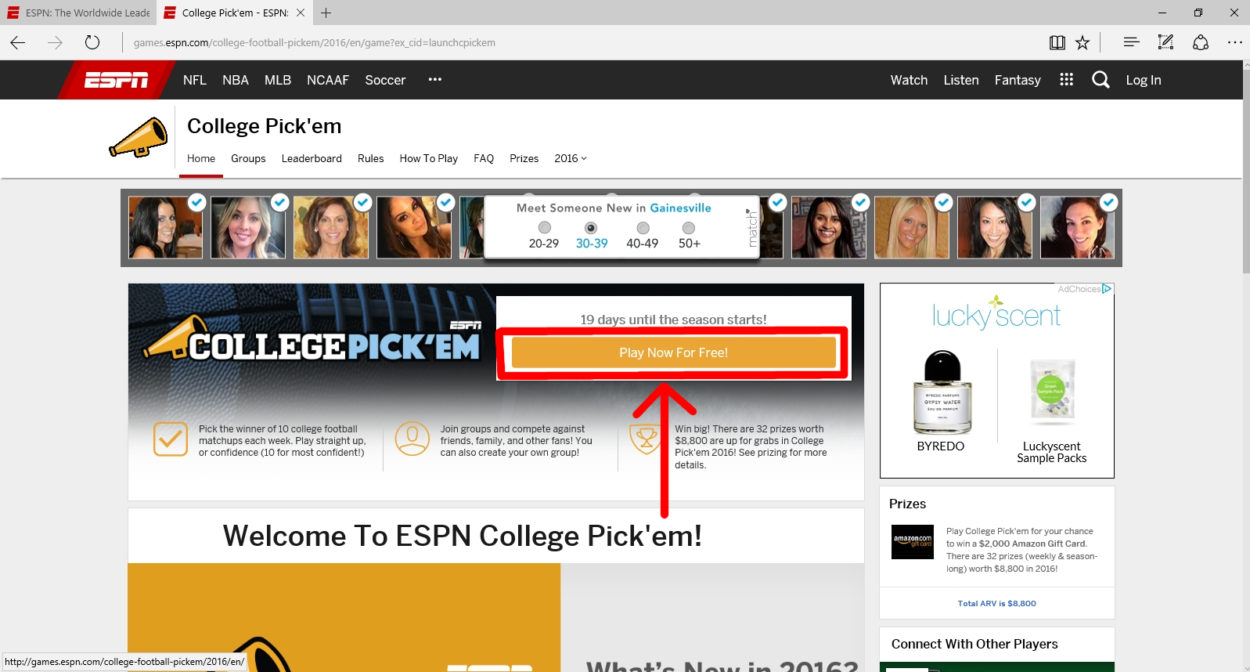Click the Gainesville link in the match ad
This screenshot has width=1250, height=672.
[680, 208]
